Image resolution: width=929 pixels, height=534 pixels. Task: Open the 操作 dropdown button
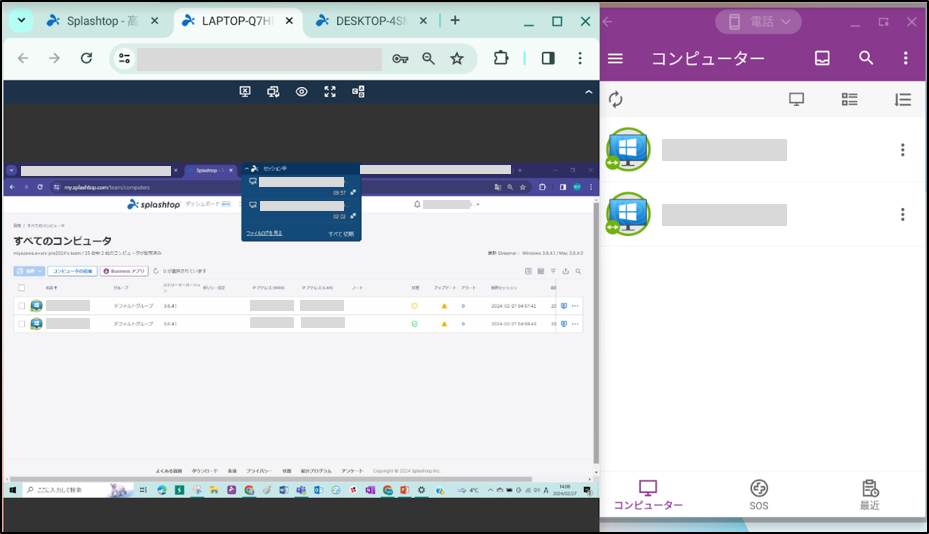coord(29,271)
